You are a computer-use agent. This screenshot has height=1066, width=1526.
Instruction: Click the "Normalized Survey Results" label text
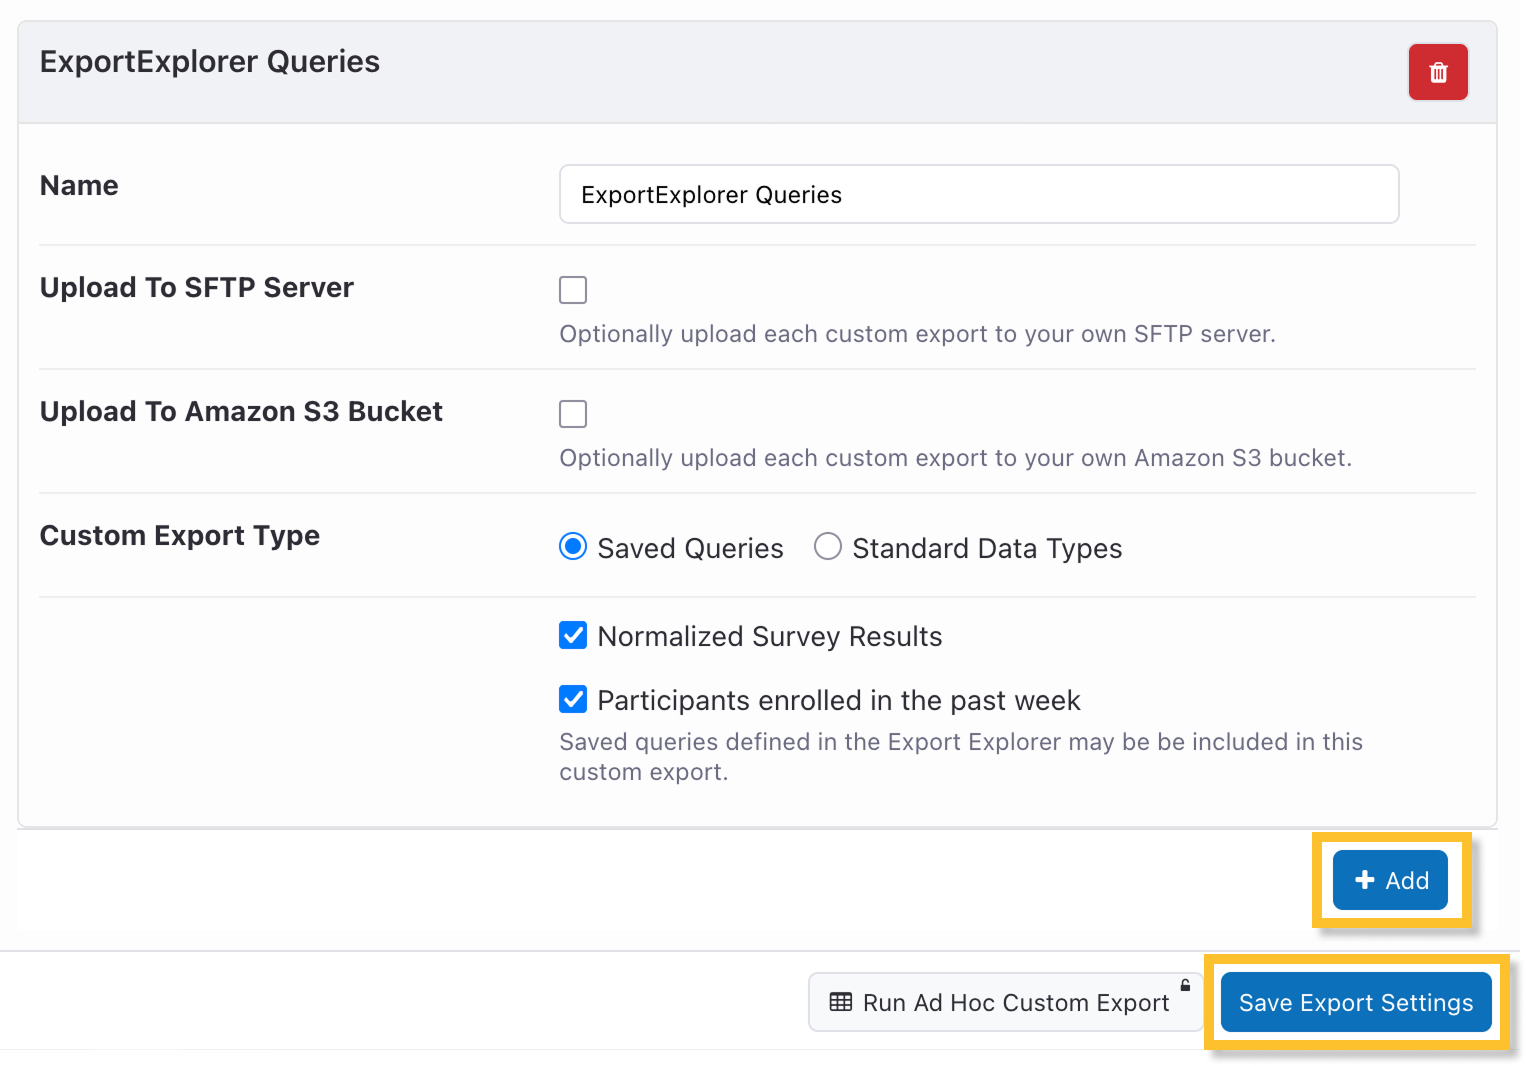769,637
